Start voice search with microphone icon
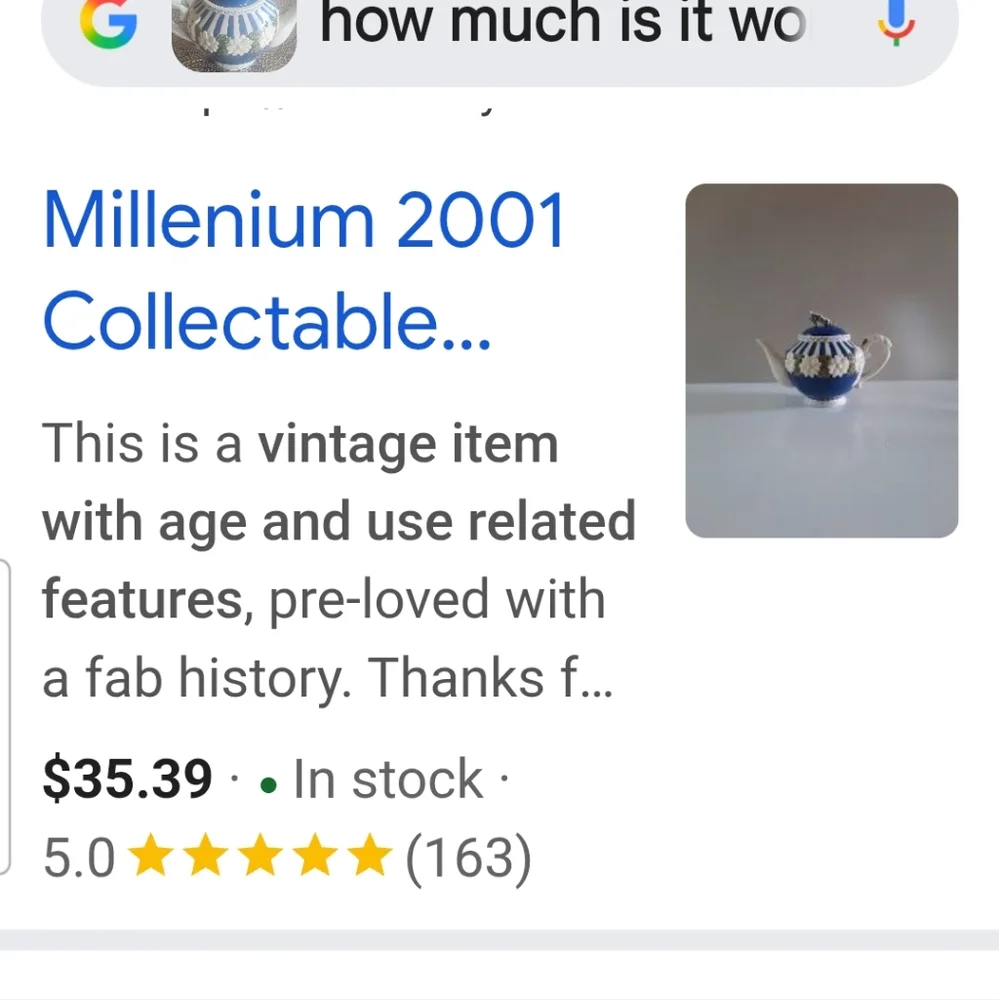Viewport: 999px width, 1000px height. pos(896,22)
